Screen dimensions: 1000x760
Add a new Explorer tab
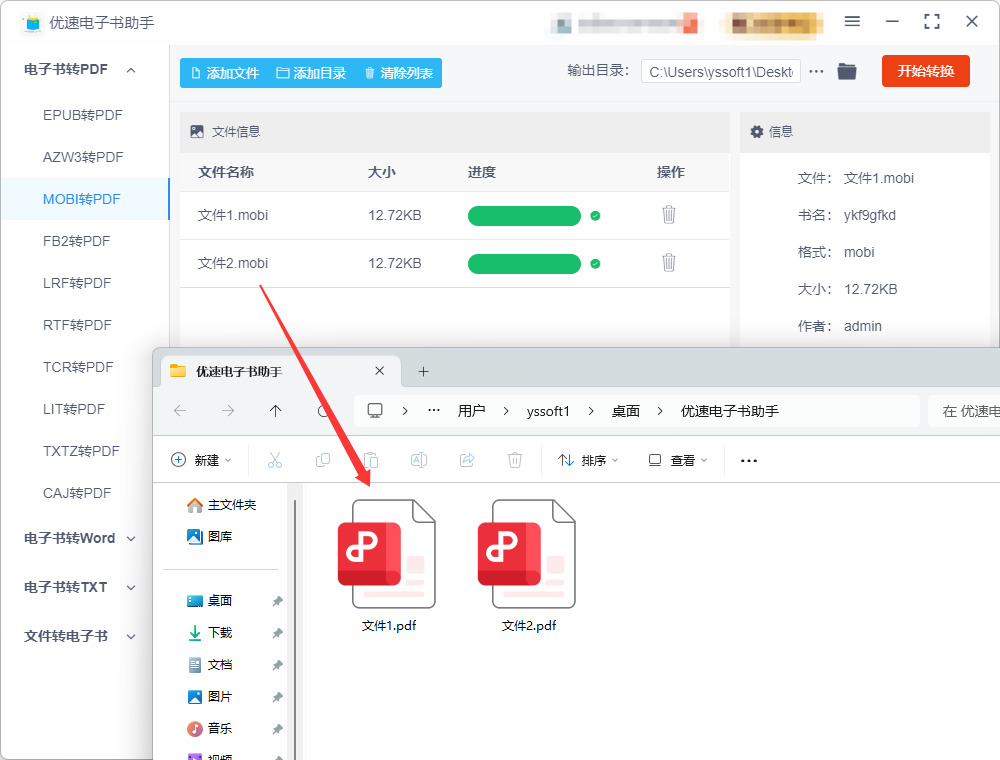coord(423,371)
